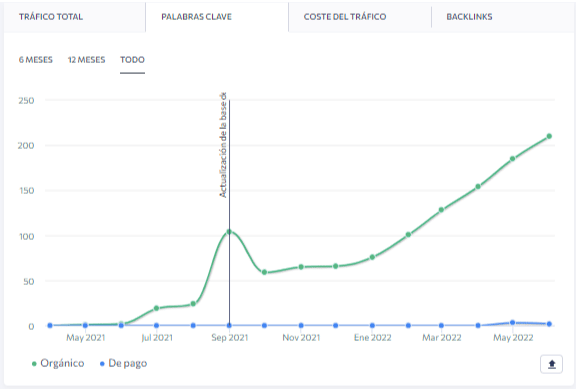This screenshot has width=576, height=389.
Task: Click the export upload arrow icon
Action: pos(551,364)
